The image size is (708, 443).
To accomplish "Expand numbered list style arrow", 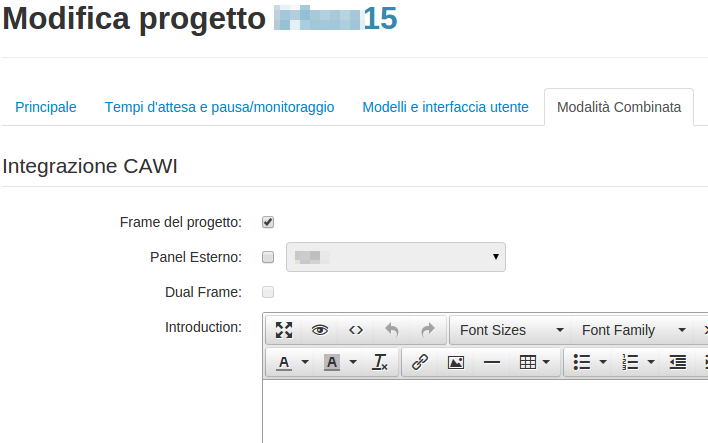I will 651,362.
